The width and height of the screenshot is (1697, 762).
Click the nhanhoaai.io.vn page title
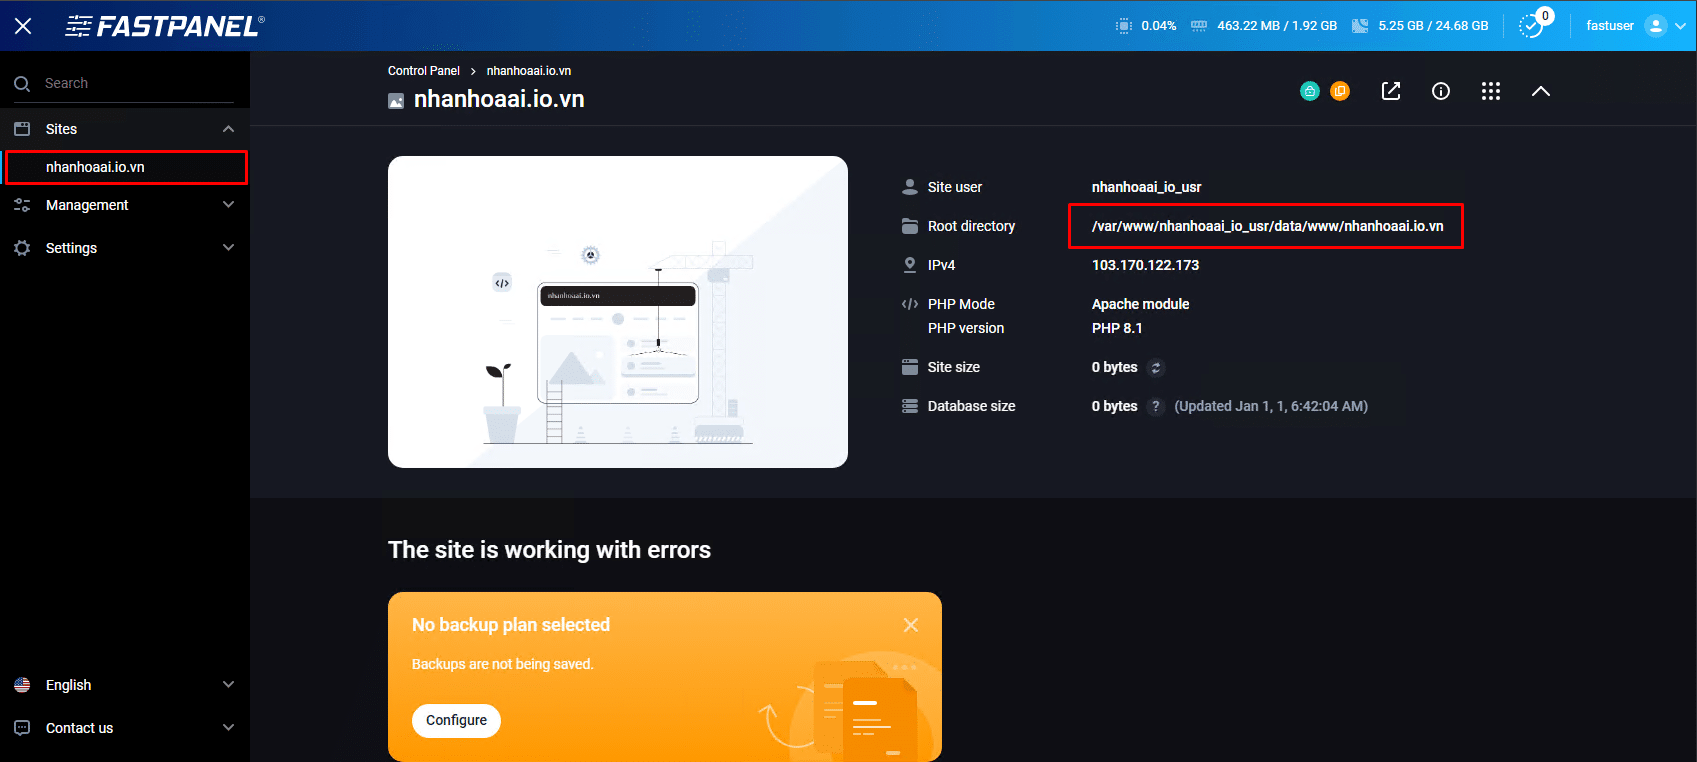pos(499,99)
